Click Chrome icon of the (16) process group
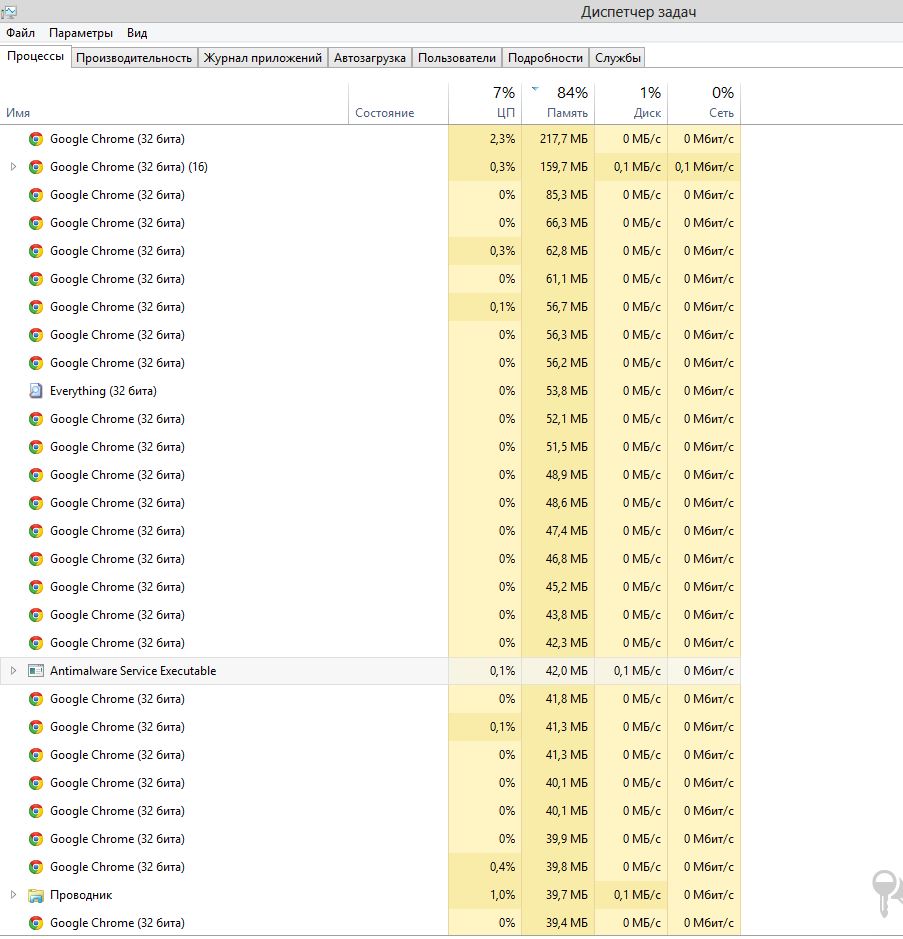 36,167
